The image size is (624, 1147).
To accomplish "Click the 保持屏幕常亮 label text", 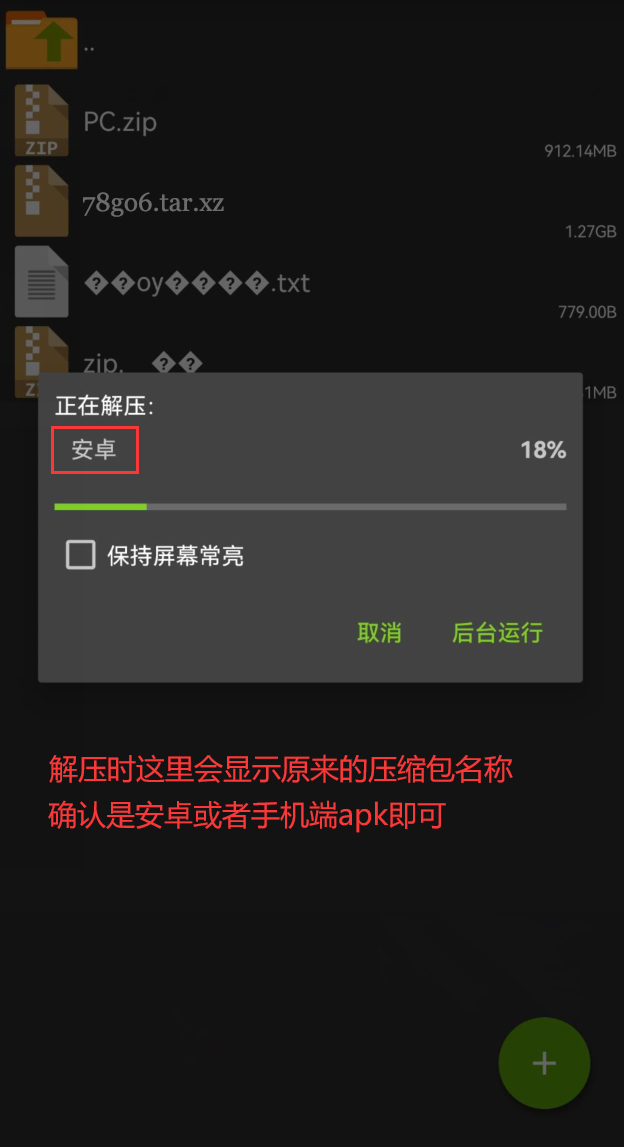I will [x=176, y=556].
